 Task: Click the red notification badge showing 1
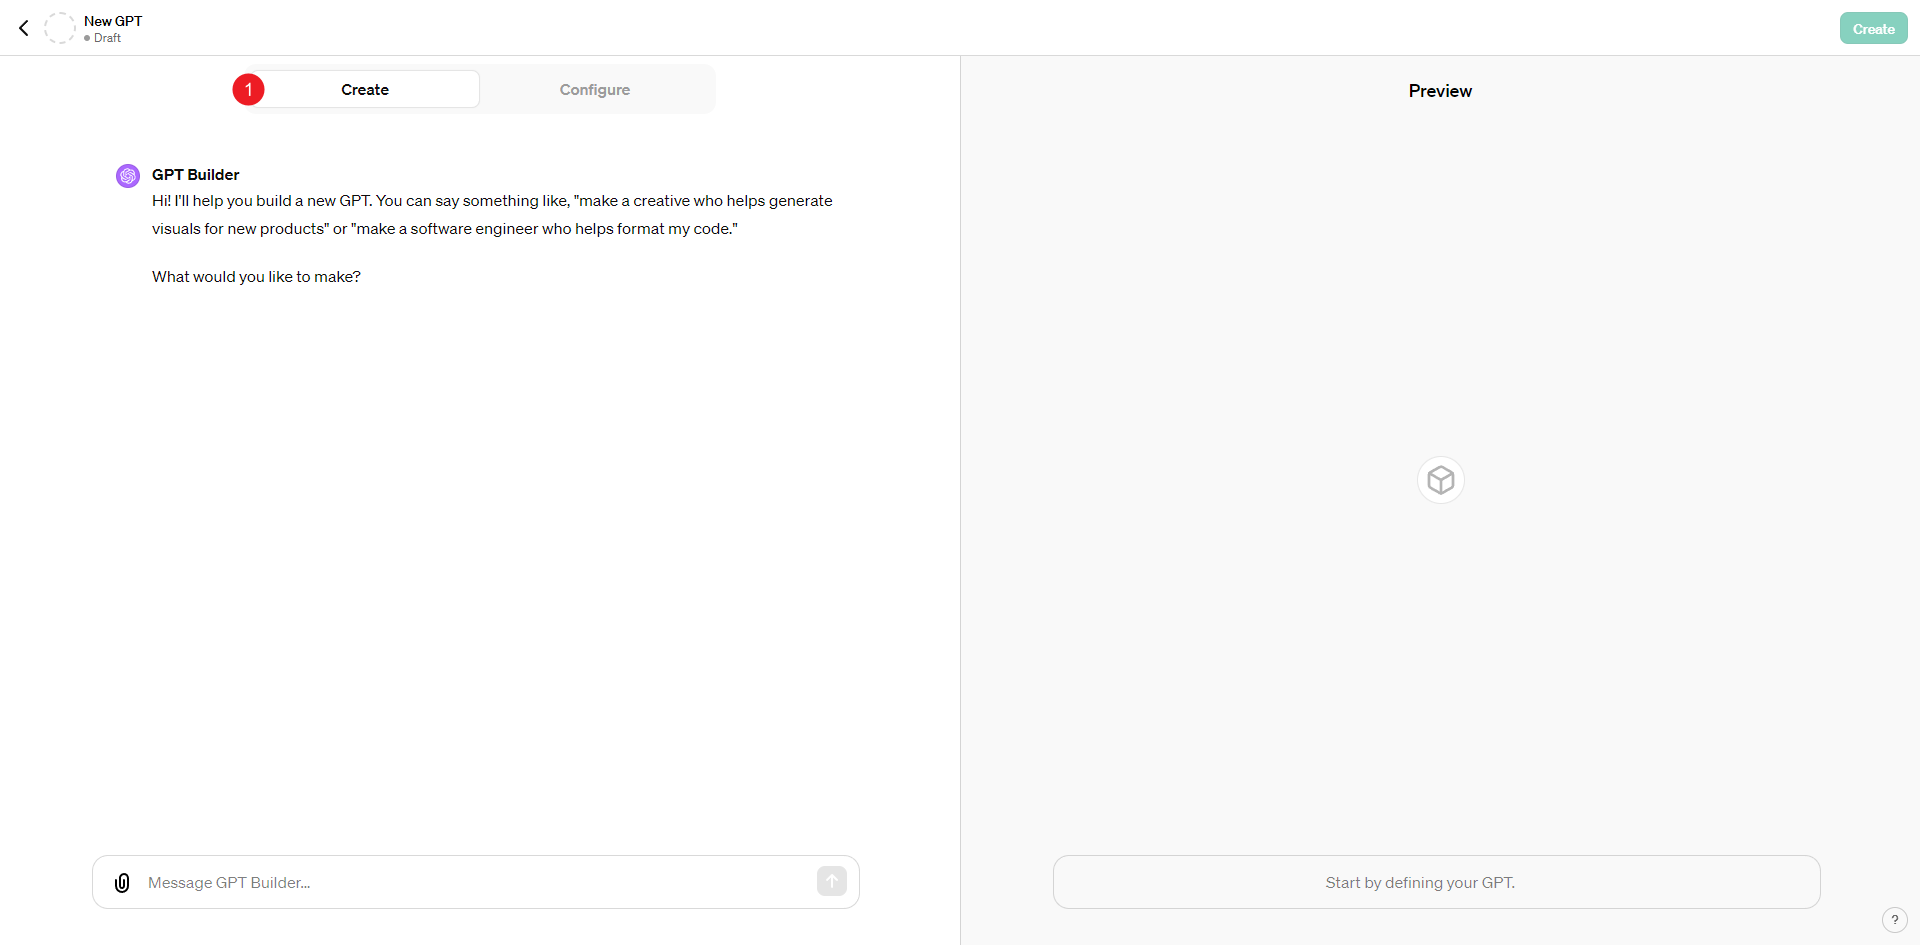[x=249, y=90]
